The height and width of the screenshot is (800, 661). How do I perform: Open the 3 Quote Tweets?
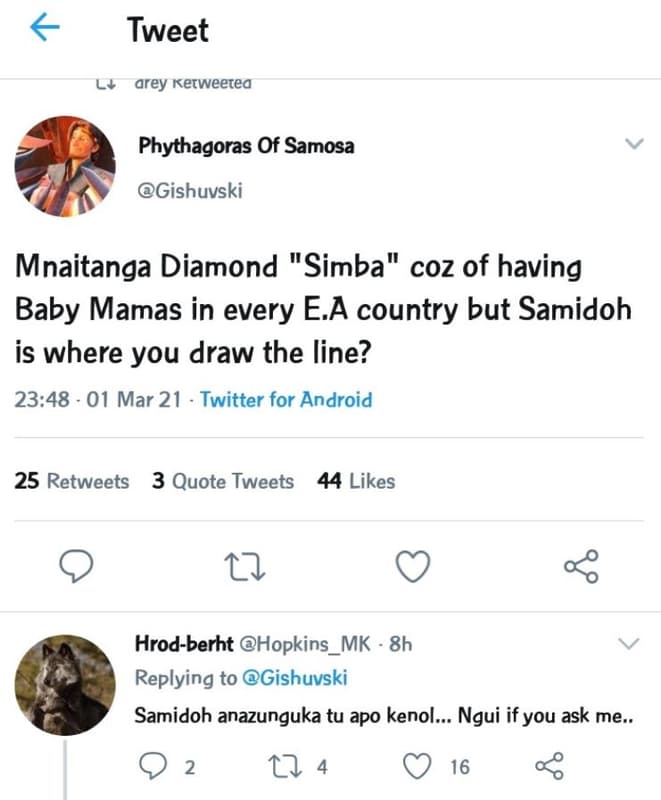tap(222, 481)
